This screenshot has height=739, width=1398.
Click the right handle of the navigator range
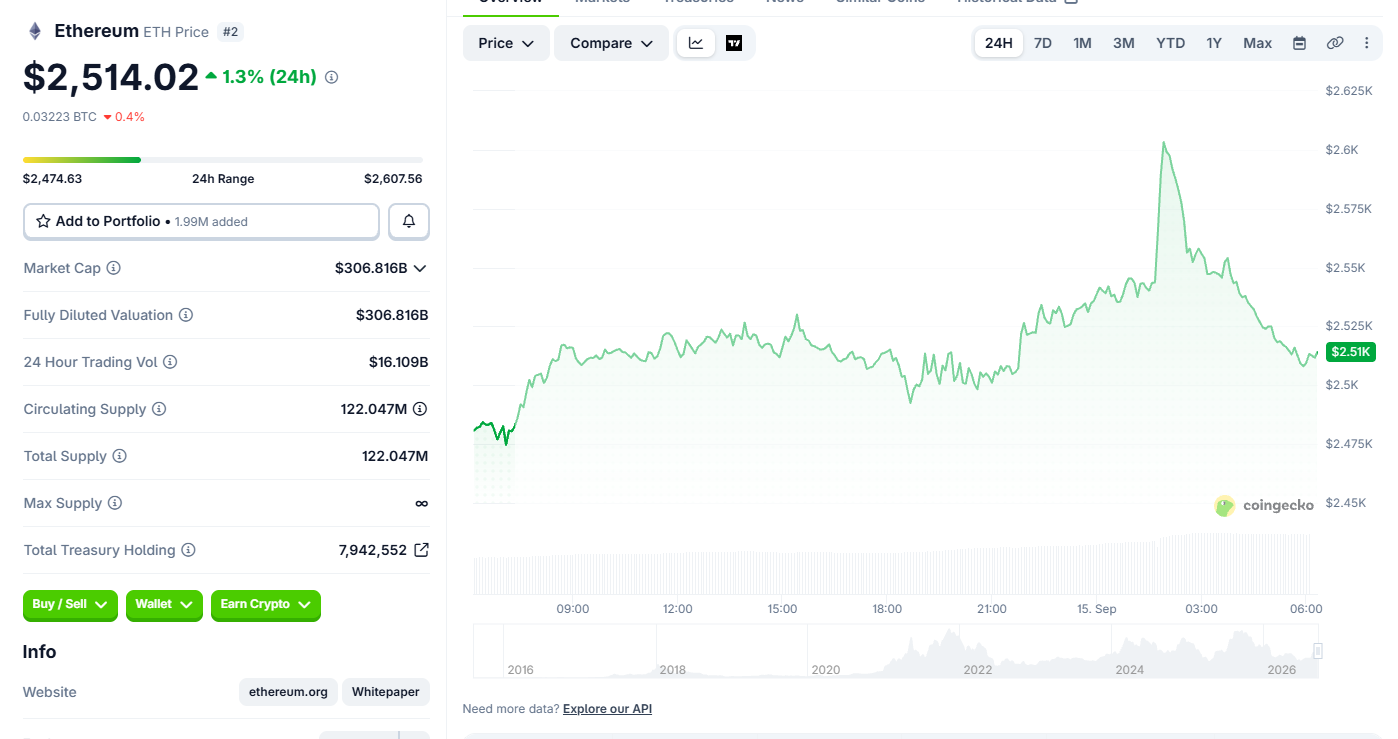pyautogui.click(x=1317, y=651)
